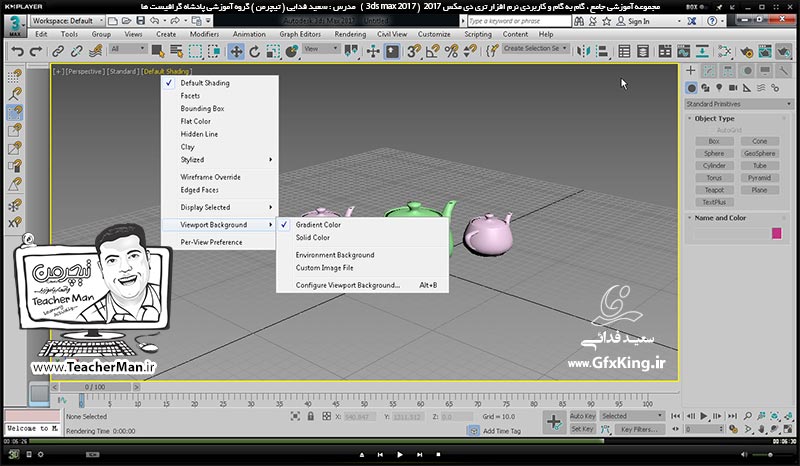Image resolution: width=800 pixels, height=466 pixels.
Task: Choose the Rectangular Selection Region icon
Action: [x=195, y=52]
